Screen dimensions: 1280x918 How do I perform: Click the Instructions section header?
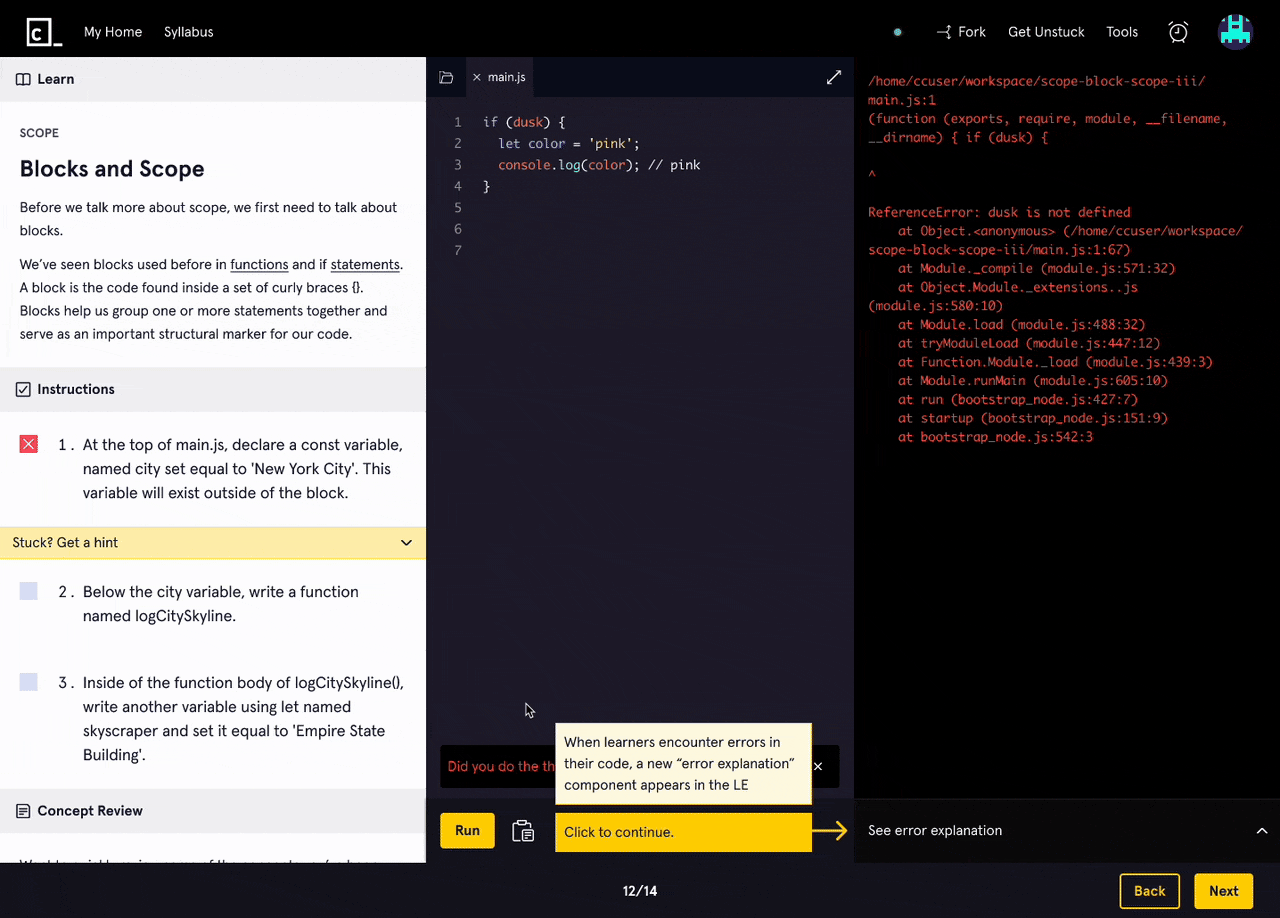(x=213, y=390)
